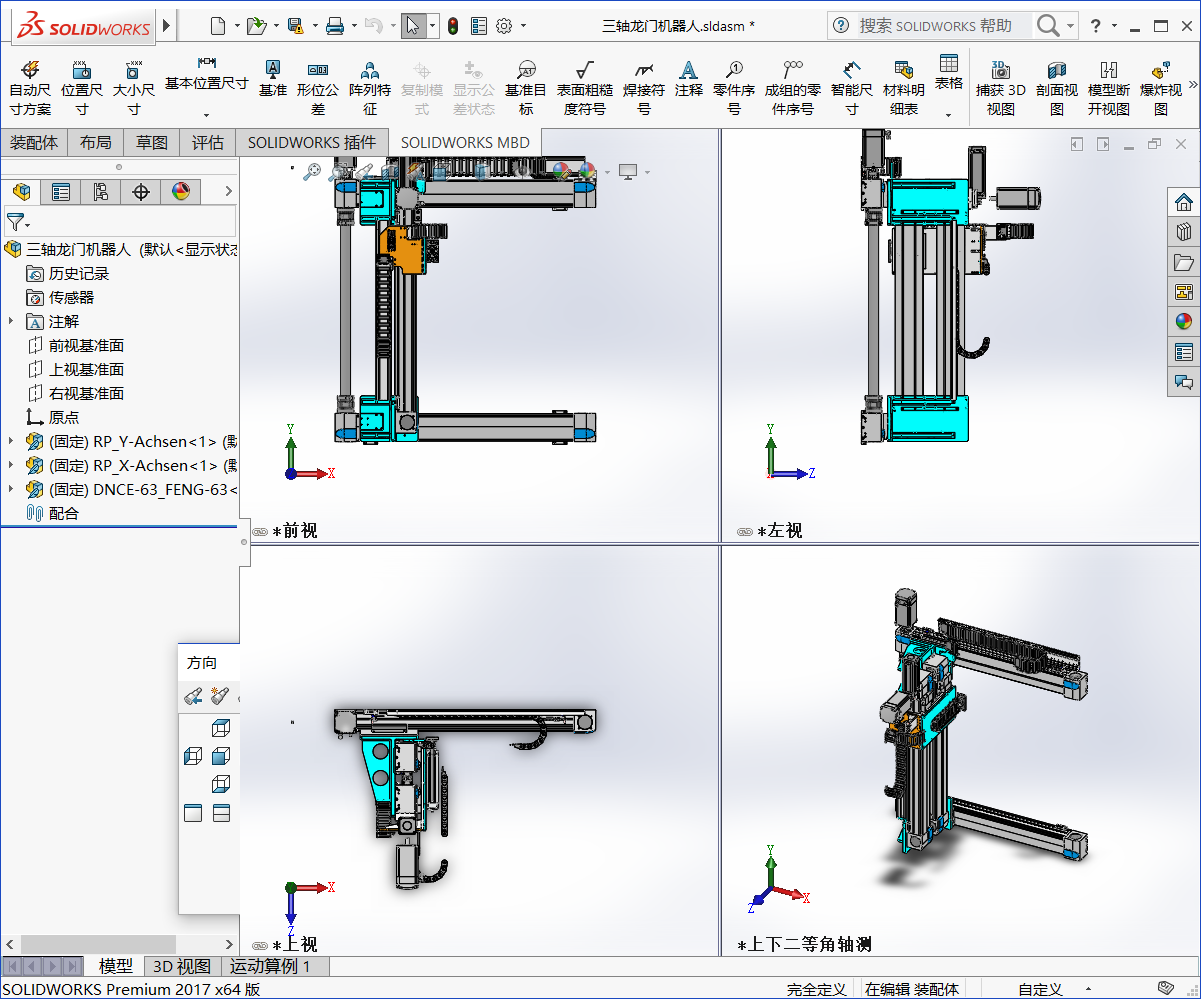Insert a 注释 note annotation
Screen dimensions: 1201x999
point(688,77)
